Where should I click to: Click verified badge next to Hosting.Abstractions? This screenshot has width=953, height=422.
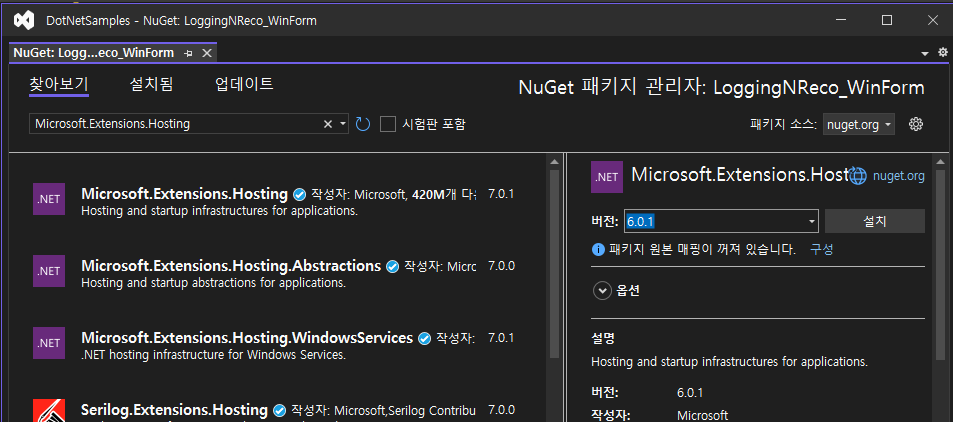click(x=393, y=266)
